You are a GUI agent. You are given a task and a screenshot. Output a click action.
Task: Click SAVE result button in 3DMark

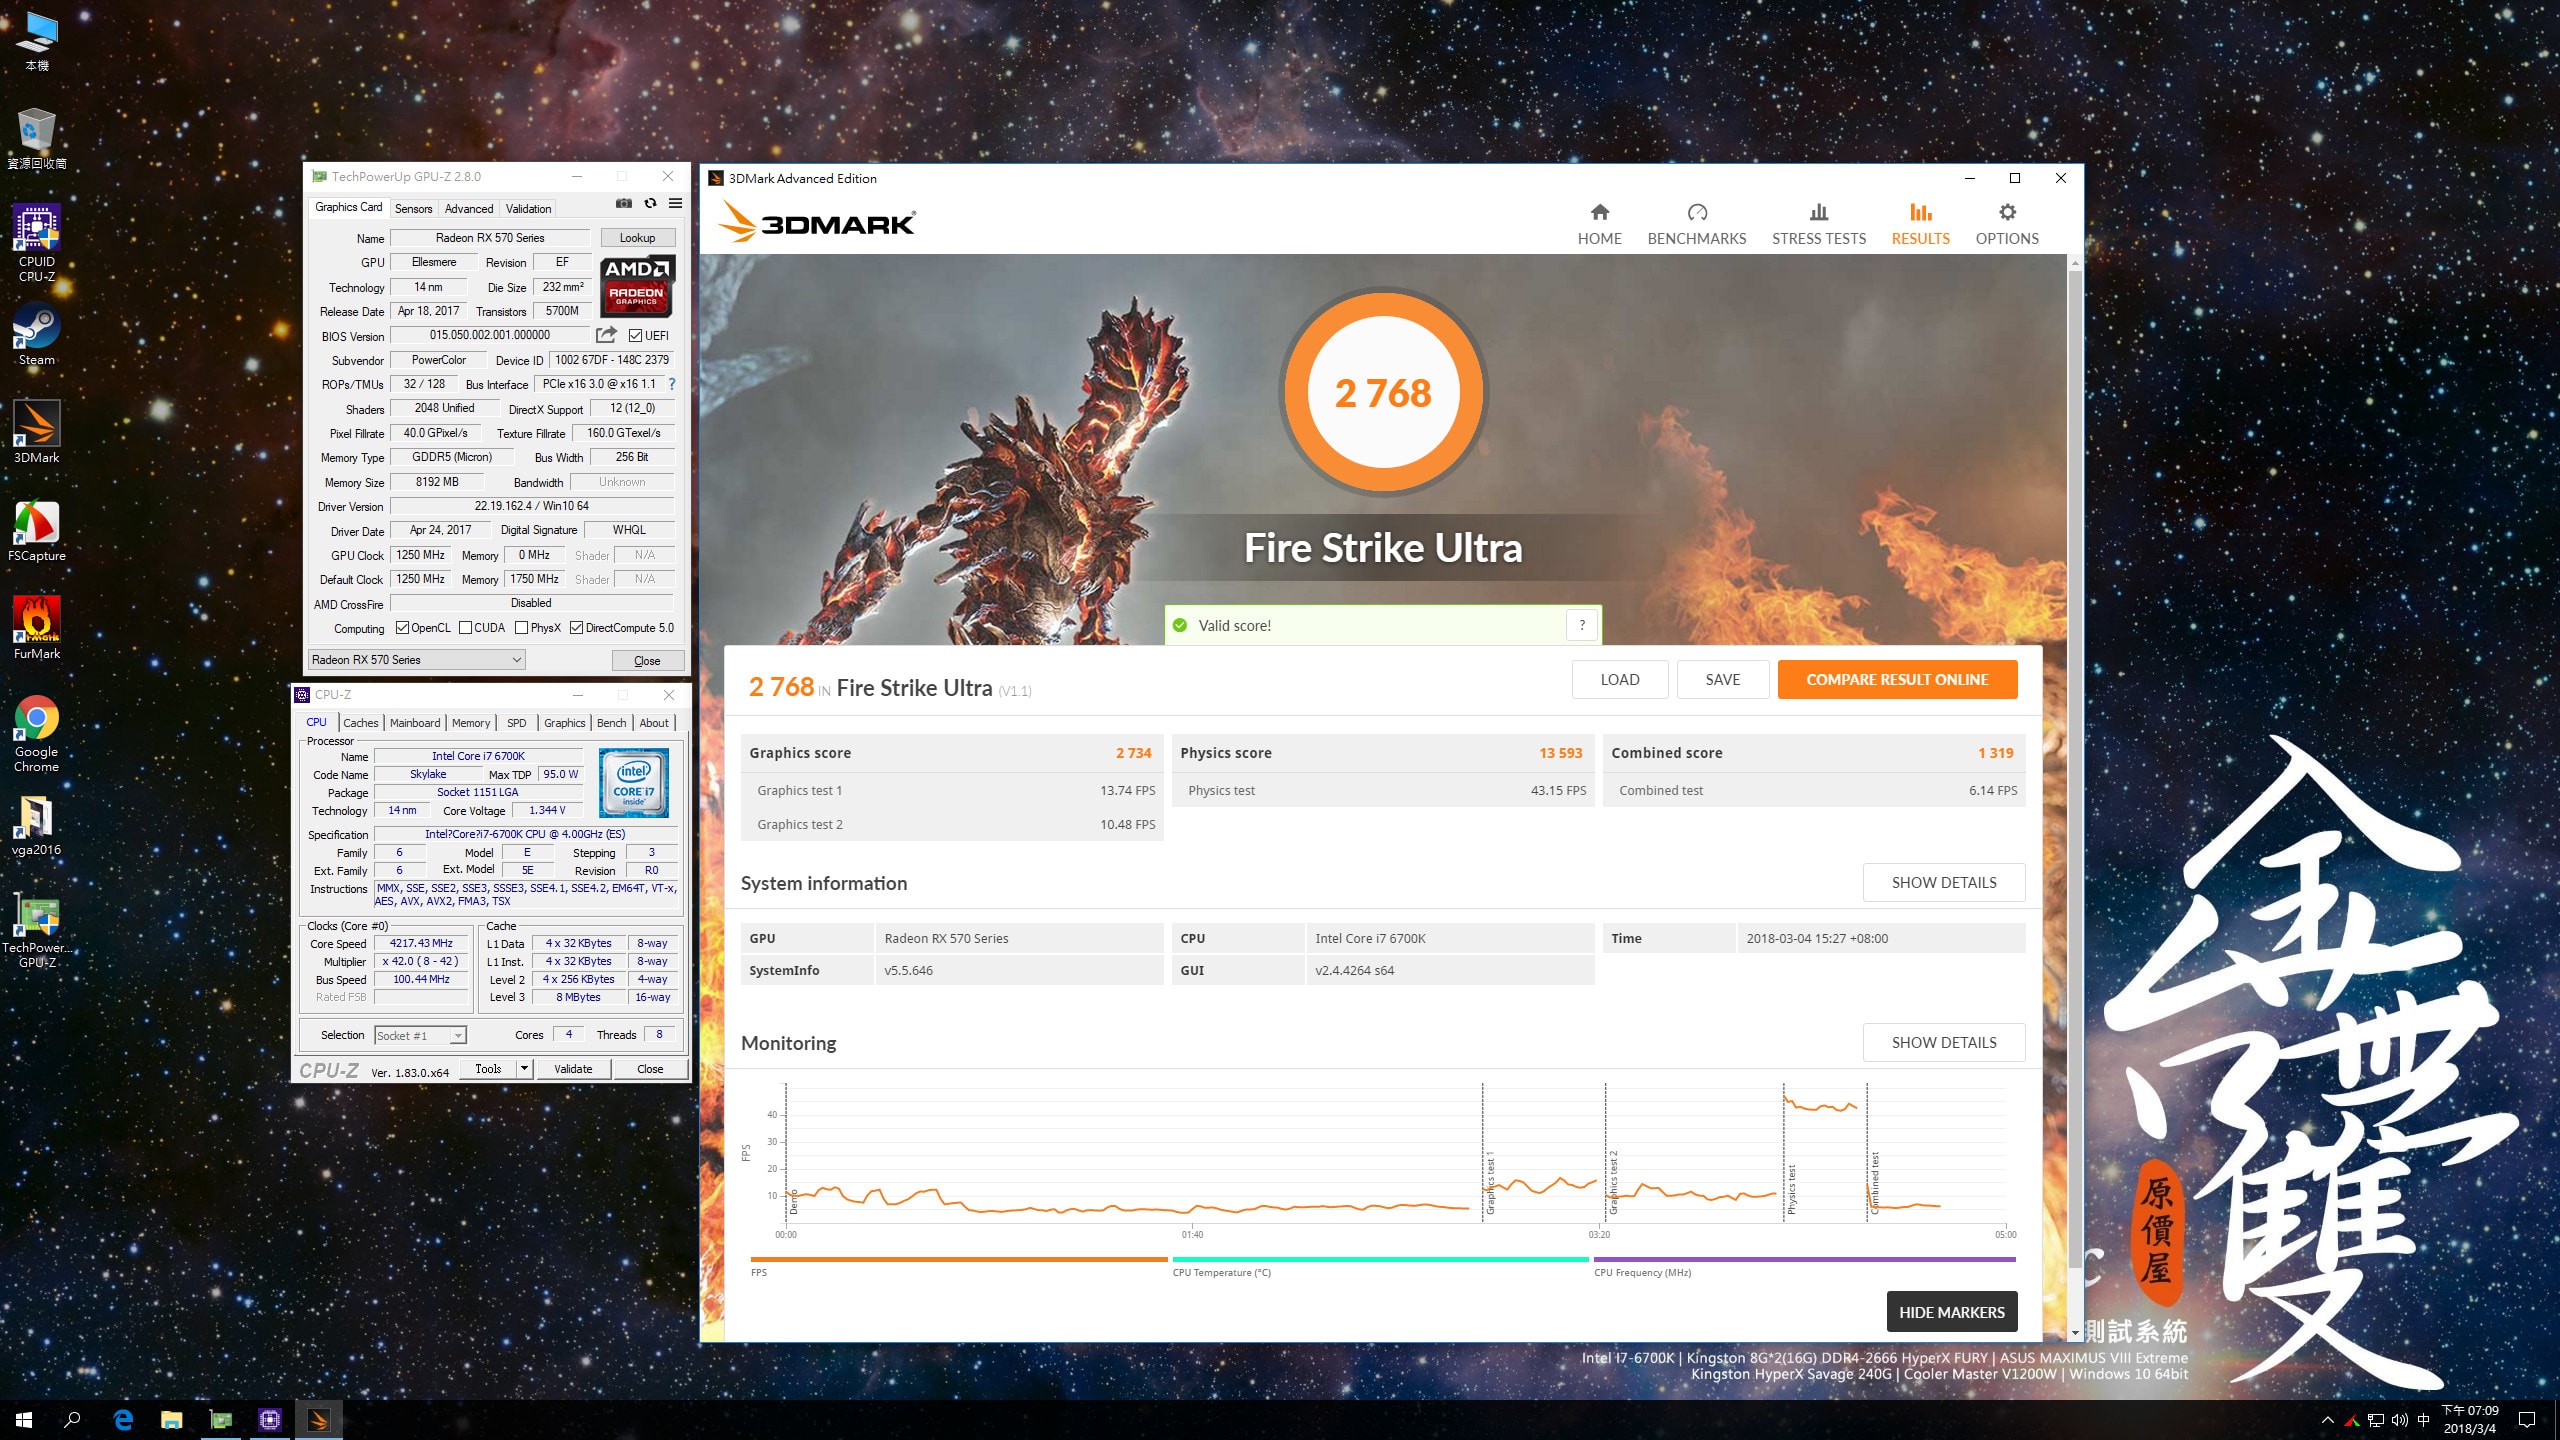point(1722,680)
